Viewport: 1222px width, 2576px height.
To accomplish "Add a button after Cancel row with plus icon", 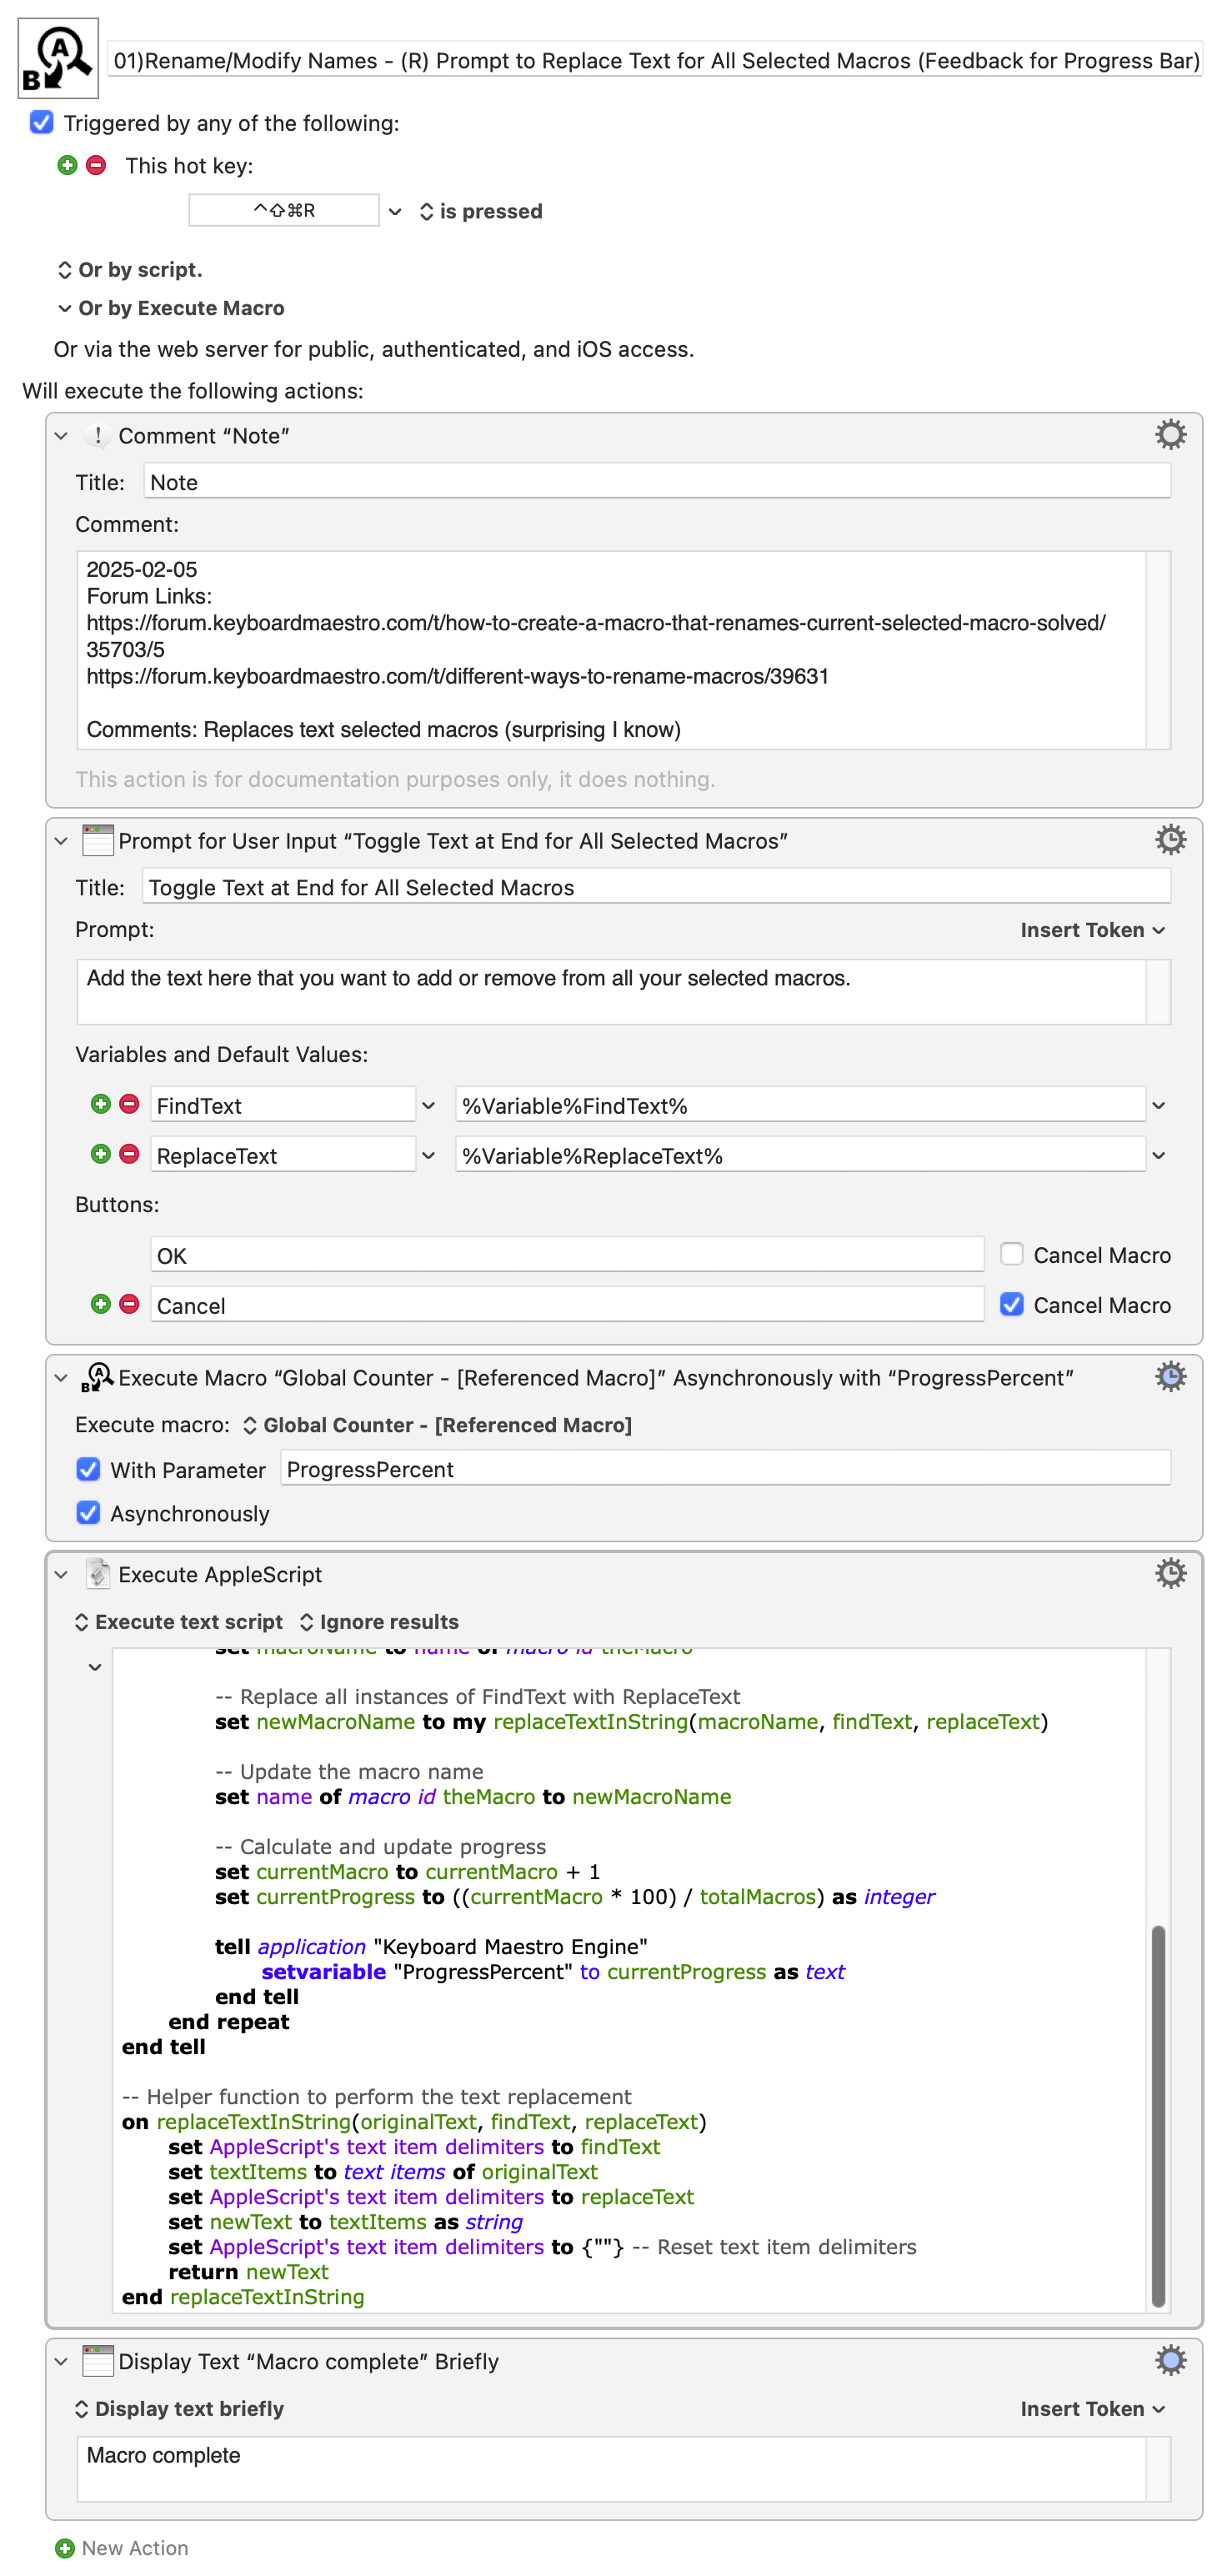I will tap(100, 1304).
